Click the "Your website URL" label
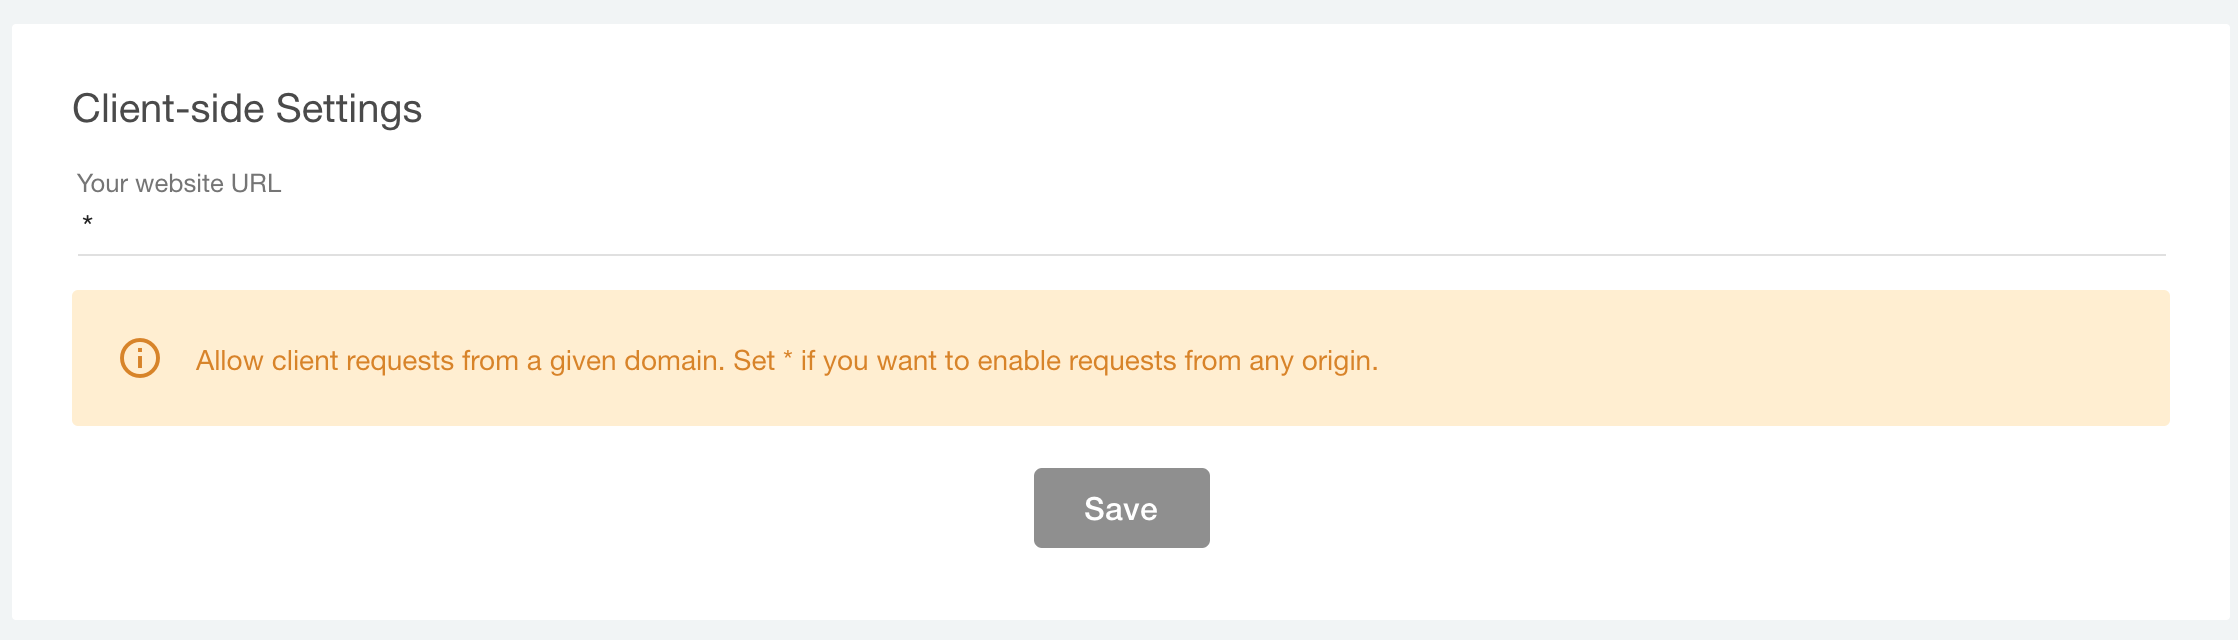Viewport: 2238px width, 640px height. 179,183
